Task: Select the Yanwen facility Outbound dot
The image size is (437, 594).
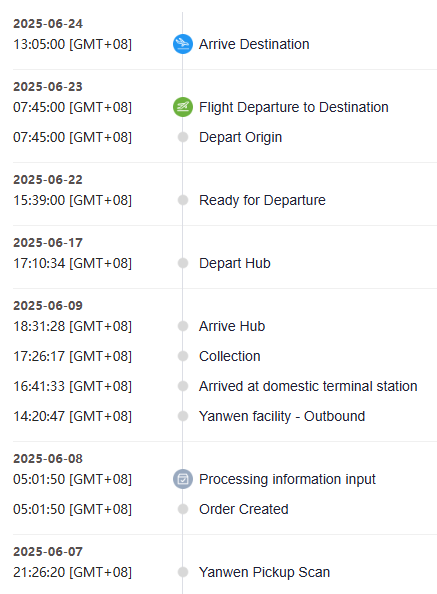Action: pyautogui.click(x=183, y=416)
